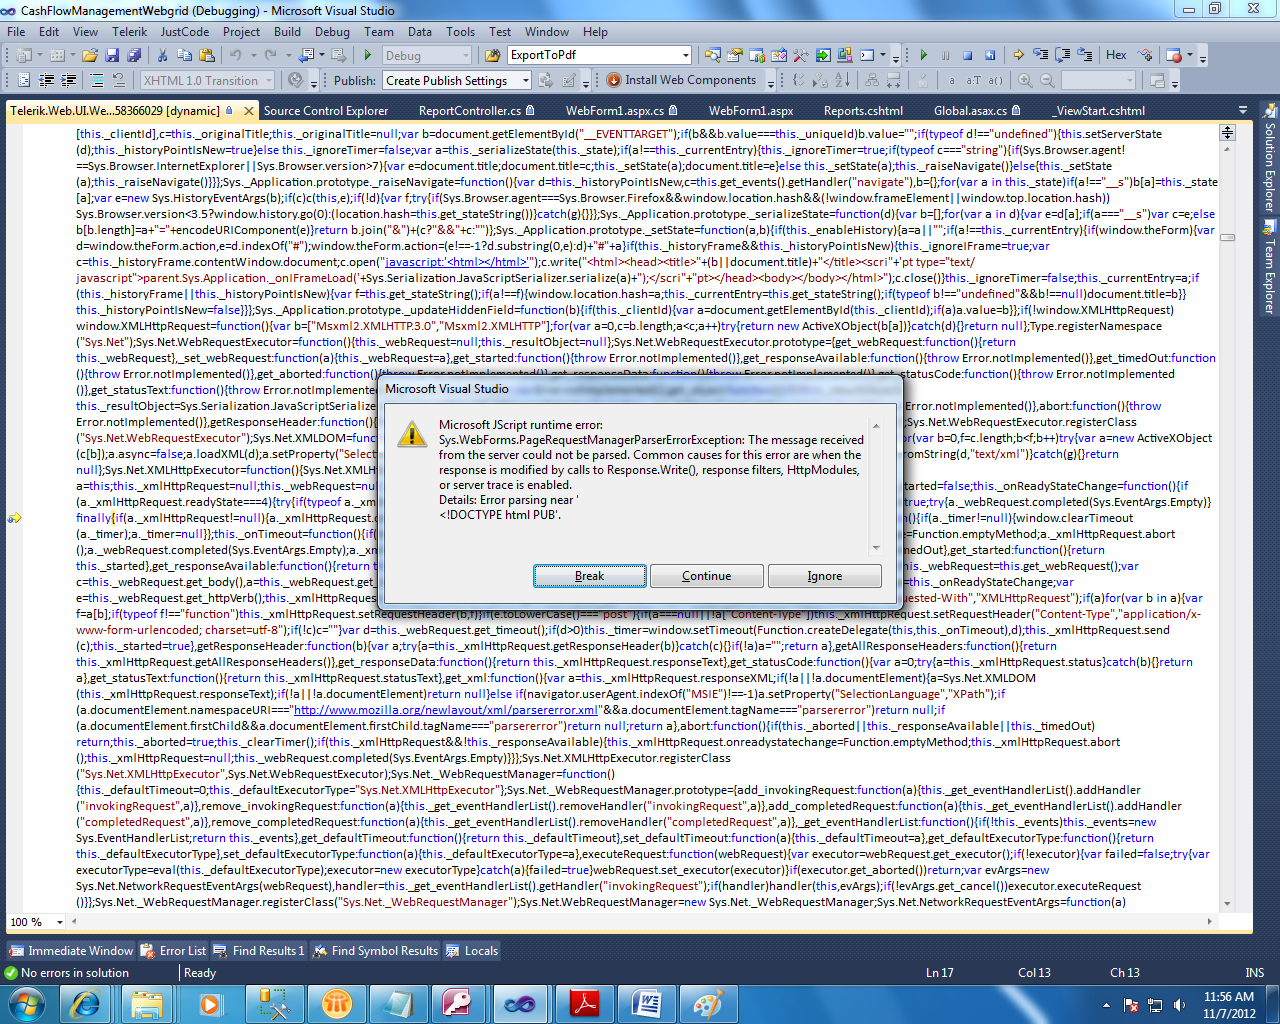Click the green Start Debugging arrow

pos(368,56)
